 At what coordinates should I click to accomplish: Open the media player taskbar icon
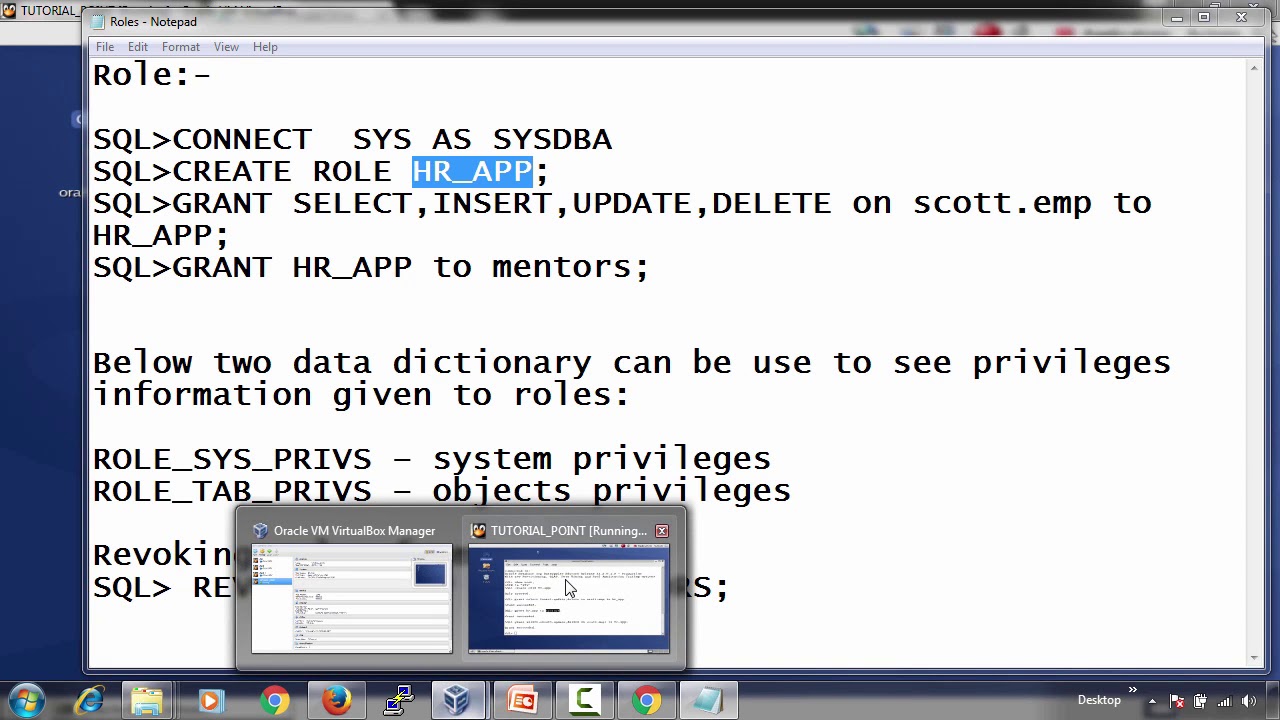210,700
